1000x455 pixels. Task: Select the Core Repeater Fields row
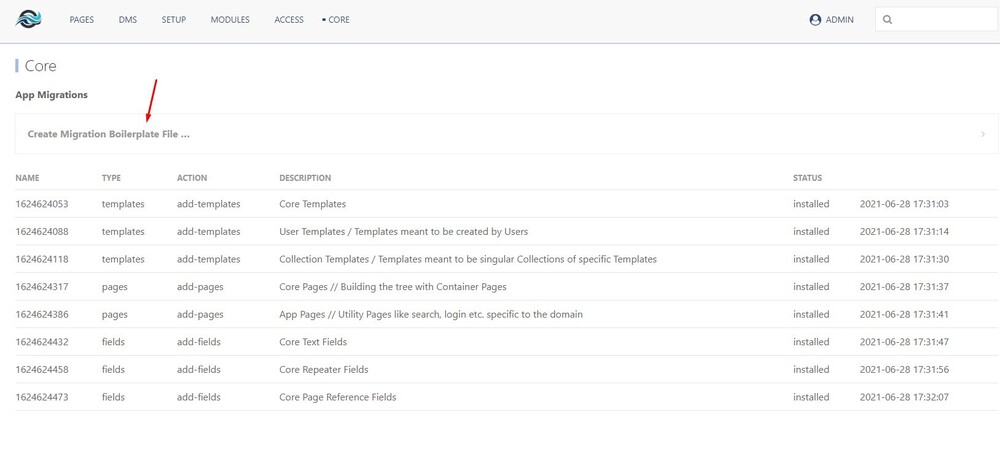point(323,369)
